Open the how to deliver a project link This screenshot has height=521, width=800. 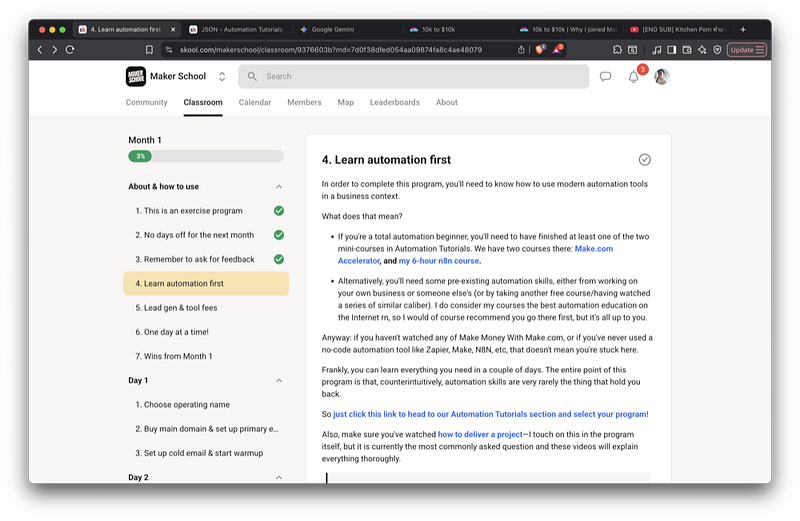click(x=480, y=435)
